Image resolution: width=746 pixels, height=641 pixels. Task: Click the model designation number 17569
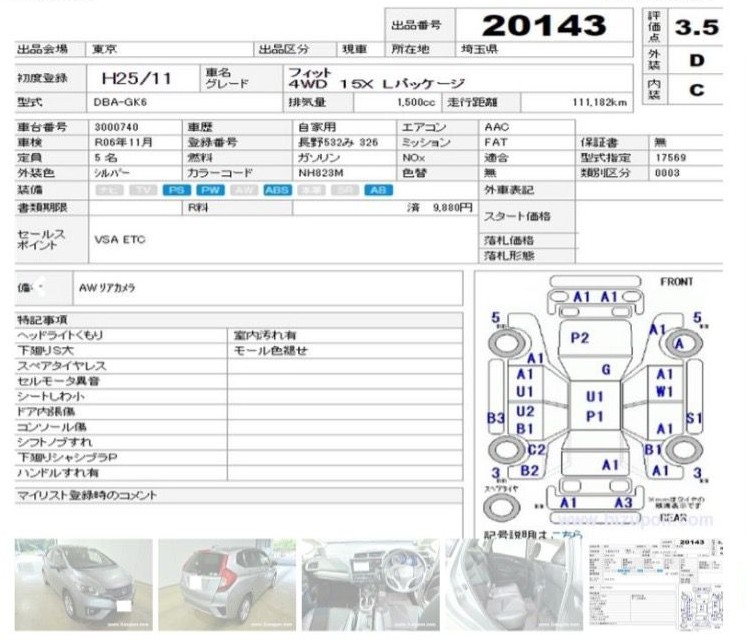[671, 158]
